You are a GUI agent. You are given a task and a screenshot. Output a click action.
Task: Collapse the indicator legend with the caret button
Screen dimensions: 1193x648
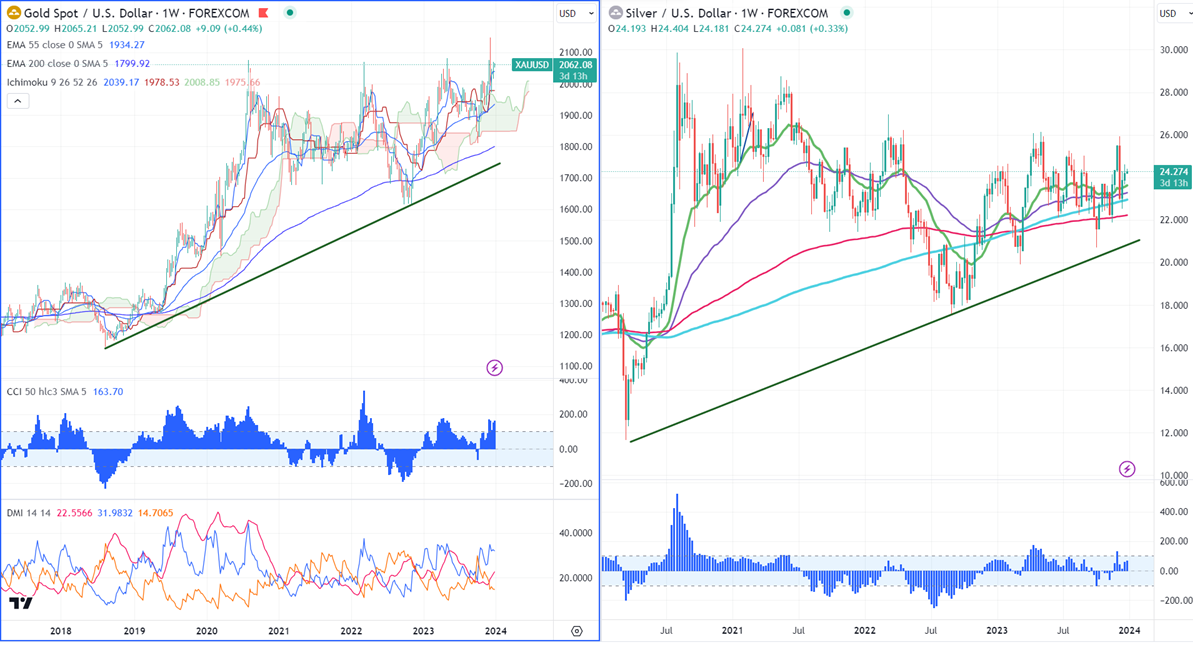pos(18,100)
